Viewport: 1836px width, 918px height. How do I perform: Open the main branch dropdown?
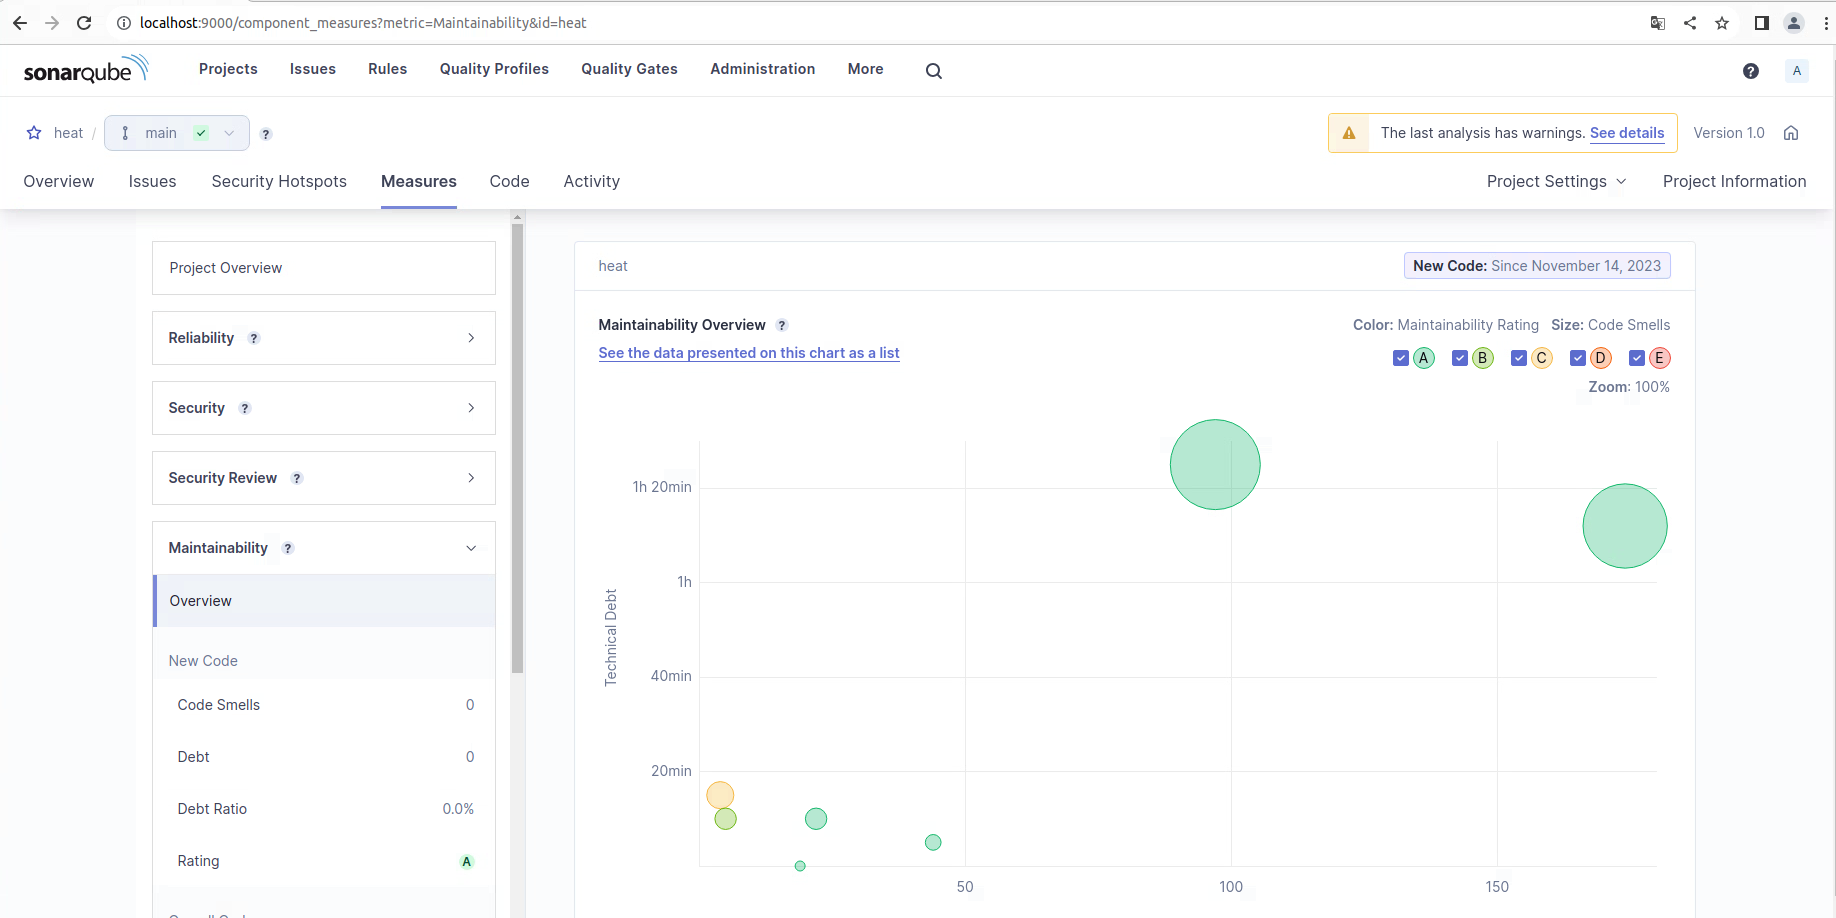177,133
